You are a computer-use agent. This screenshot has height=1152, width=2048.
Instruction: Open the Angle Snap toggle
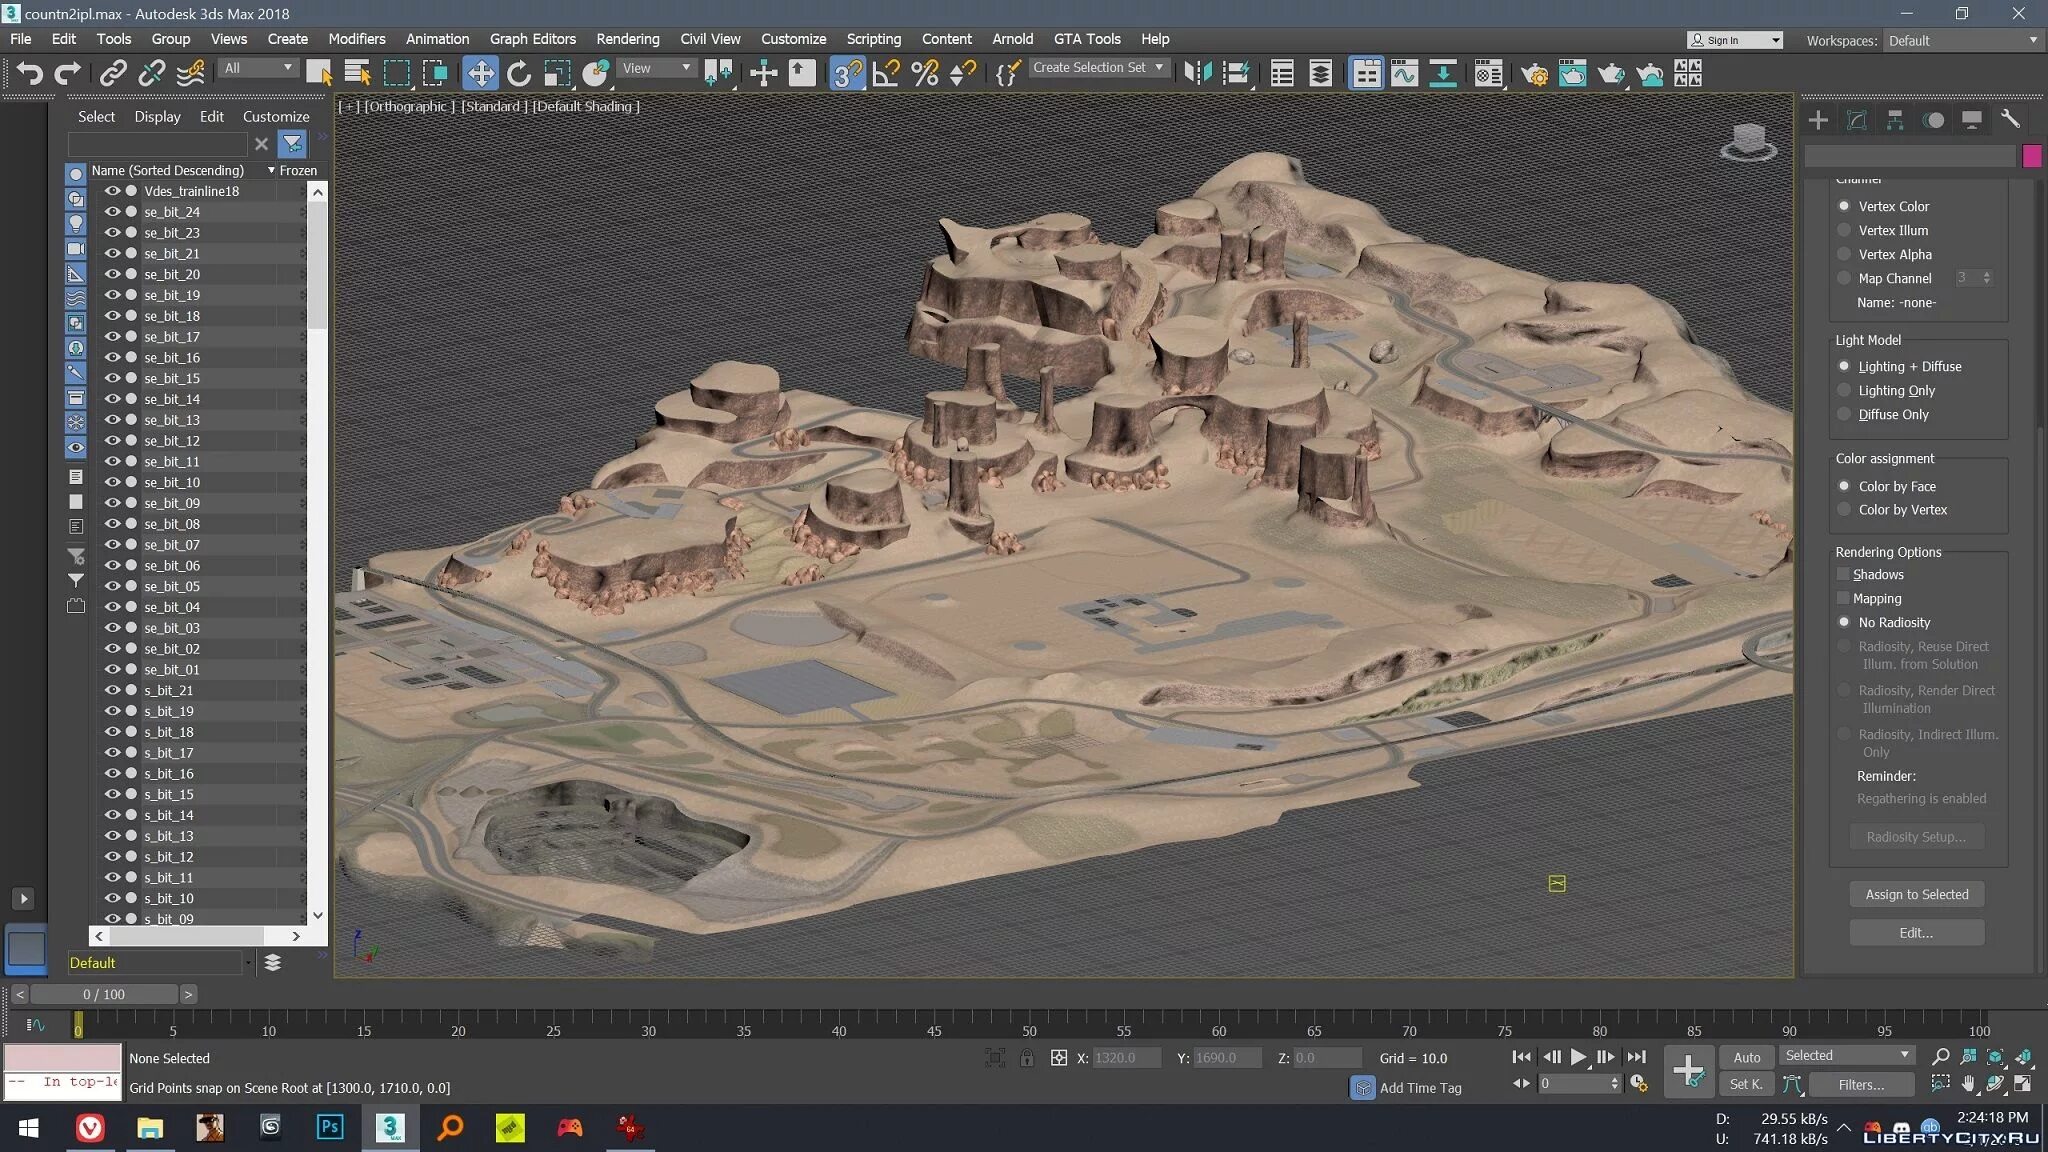point(886,73)
